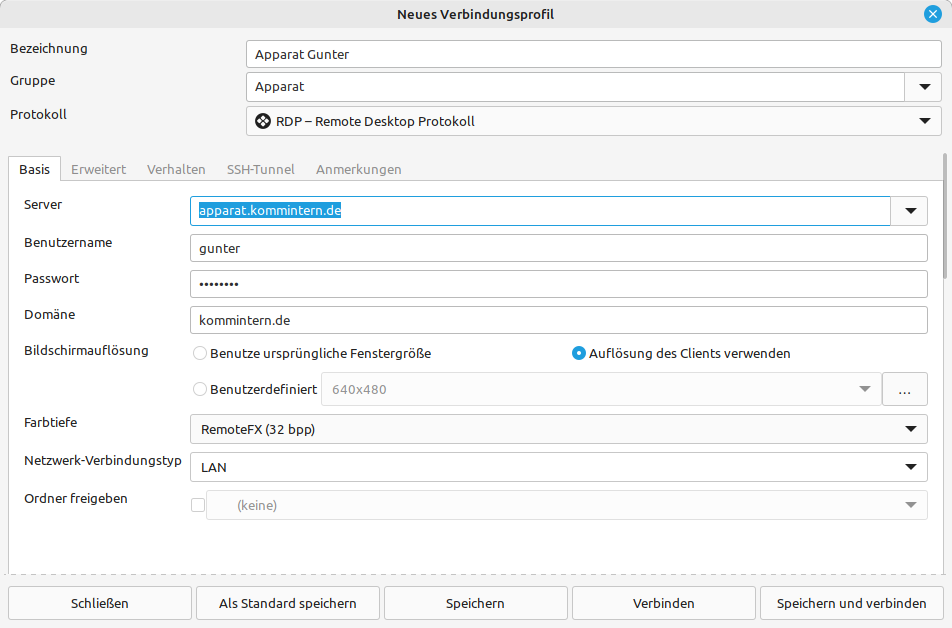Open the Farbtiefe dropdown RemoteFX (32 bpp)
Viewport: 952px width, 628px height.
pyautogui.click(x=559, y=429)
